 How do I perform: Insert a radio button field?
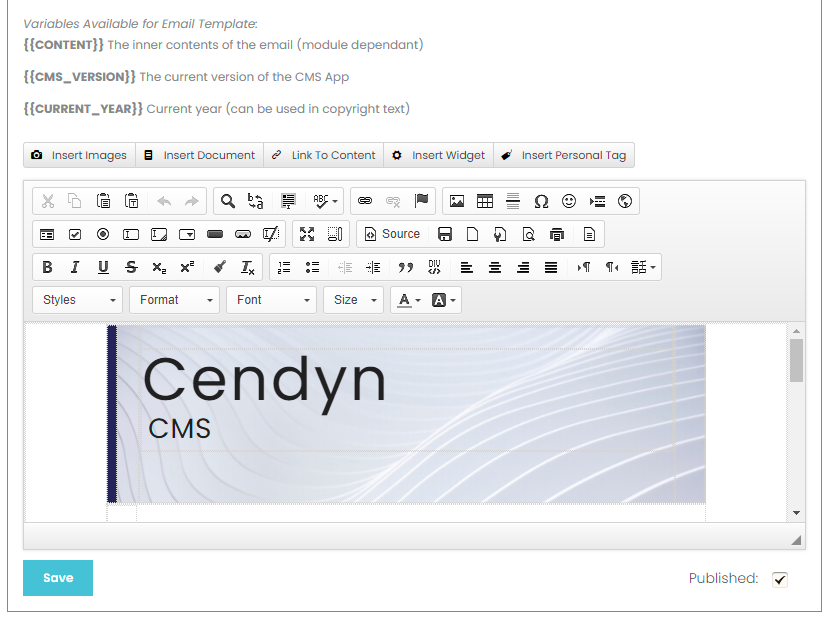coord(103,234)
